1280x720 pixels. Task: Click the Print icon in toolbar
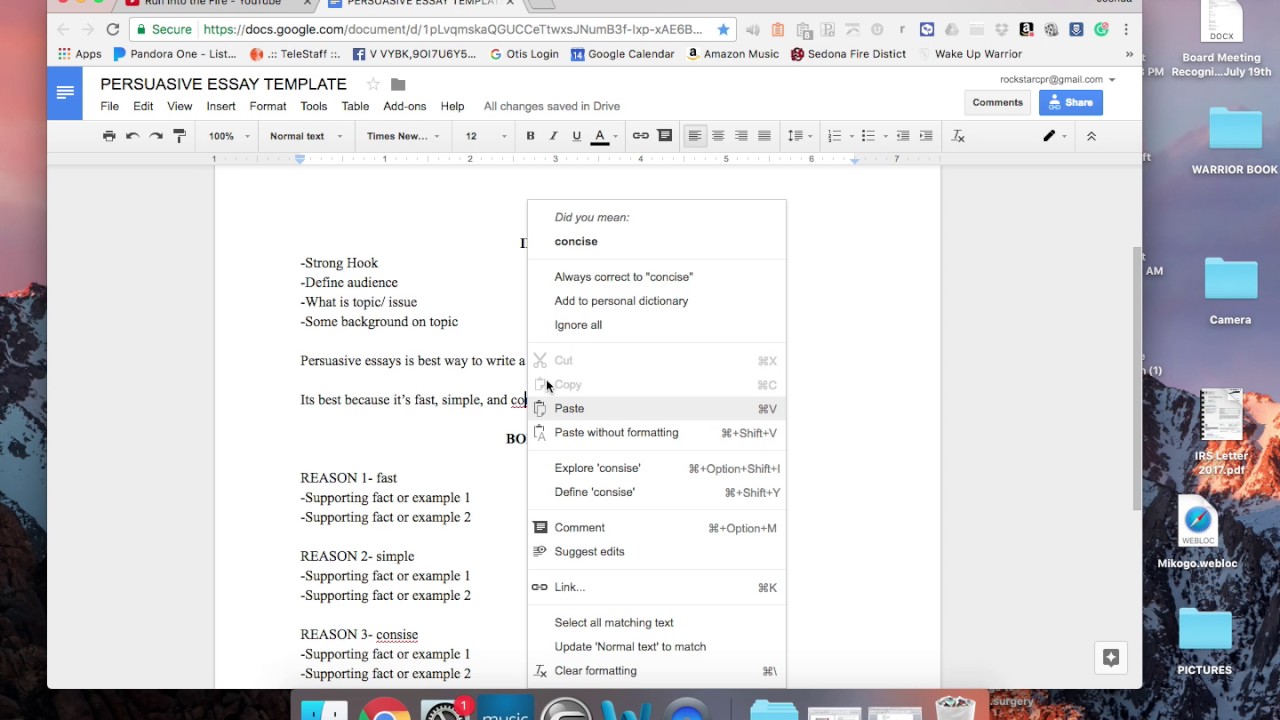coord(109,136)
